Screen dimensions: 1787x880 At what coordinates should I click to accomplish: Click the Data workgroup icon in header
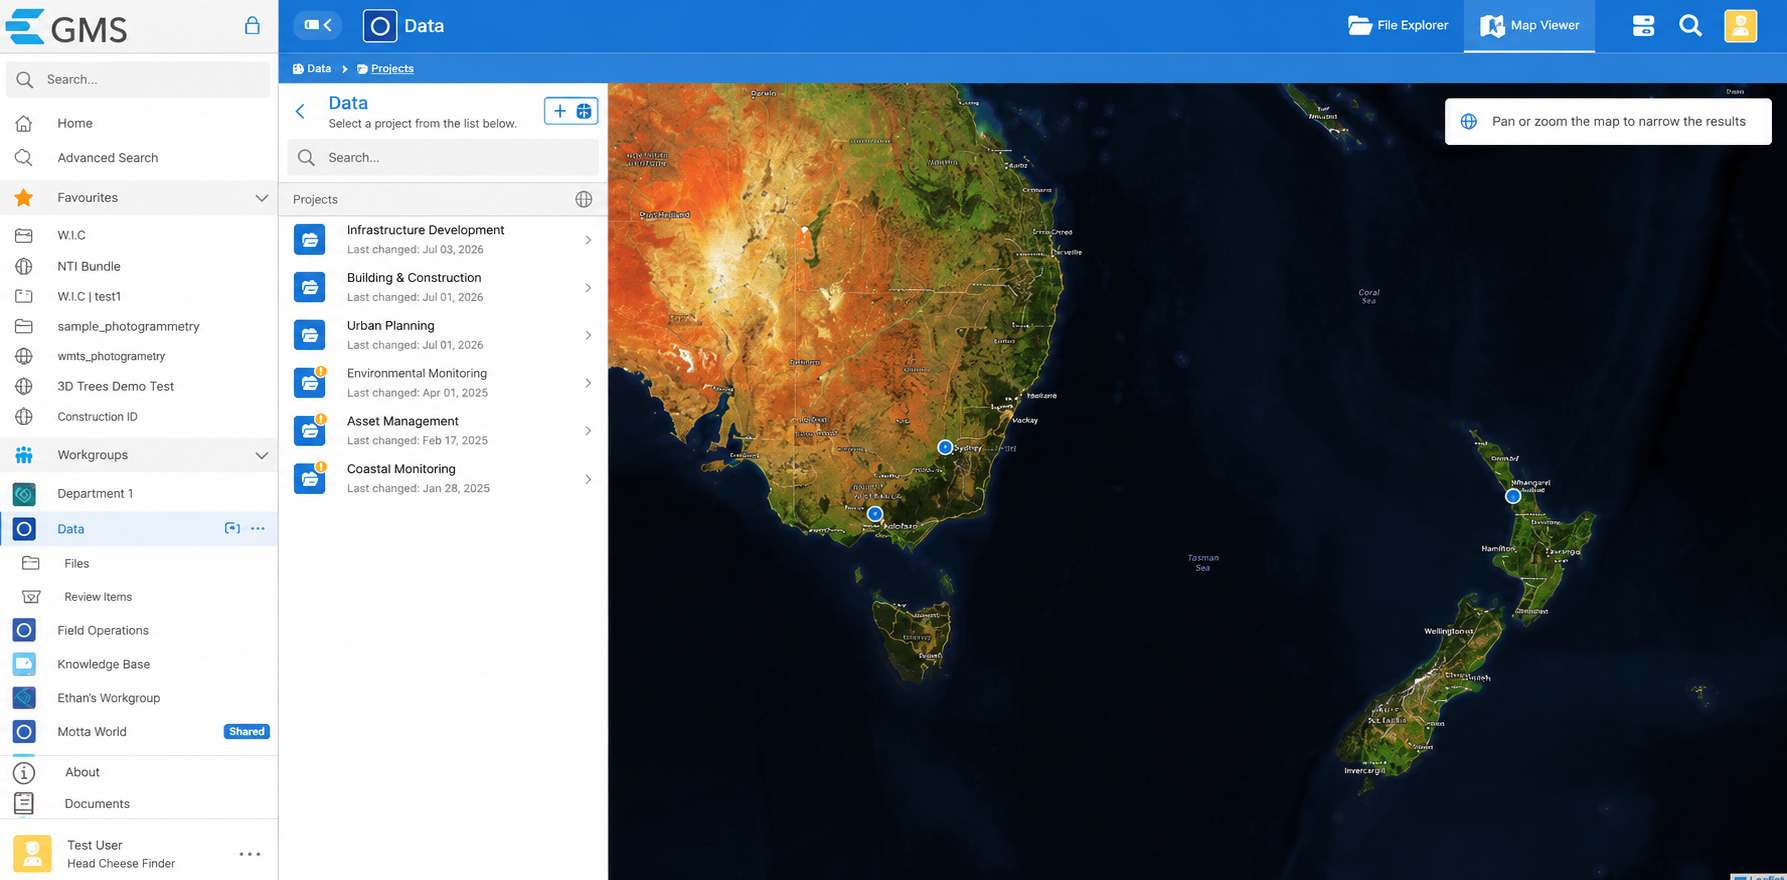380,26
